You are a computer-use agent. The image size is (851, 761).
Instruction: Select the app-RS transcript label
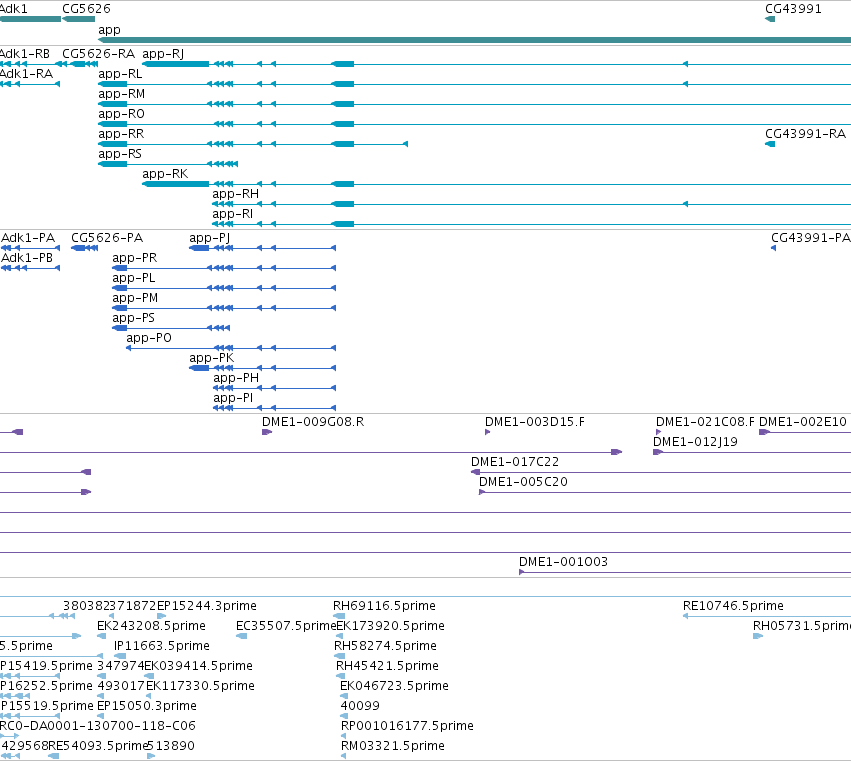tap(120, 154)
